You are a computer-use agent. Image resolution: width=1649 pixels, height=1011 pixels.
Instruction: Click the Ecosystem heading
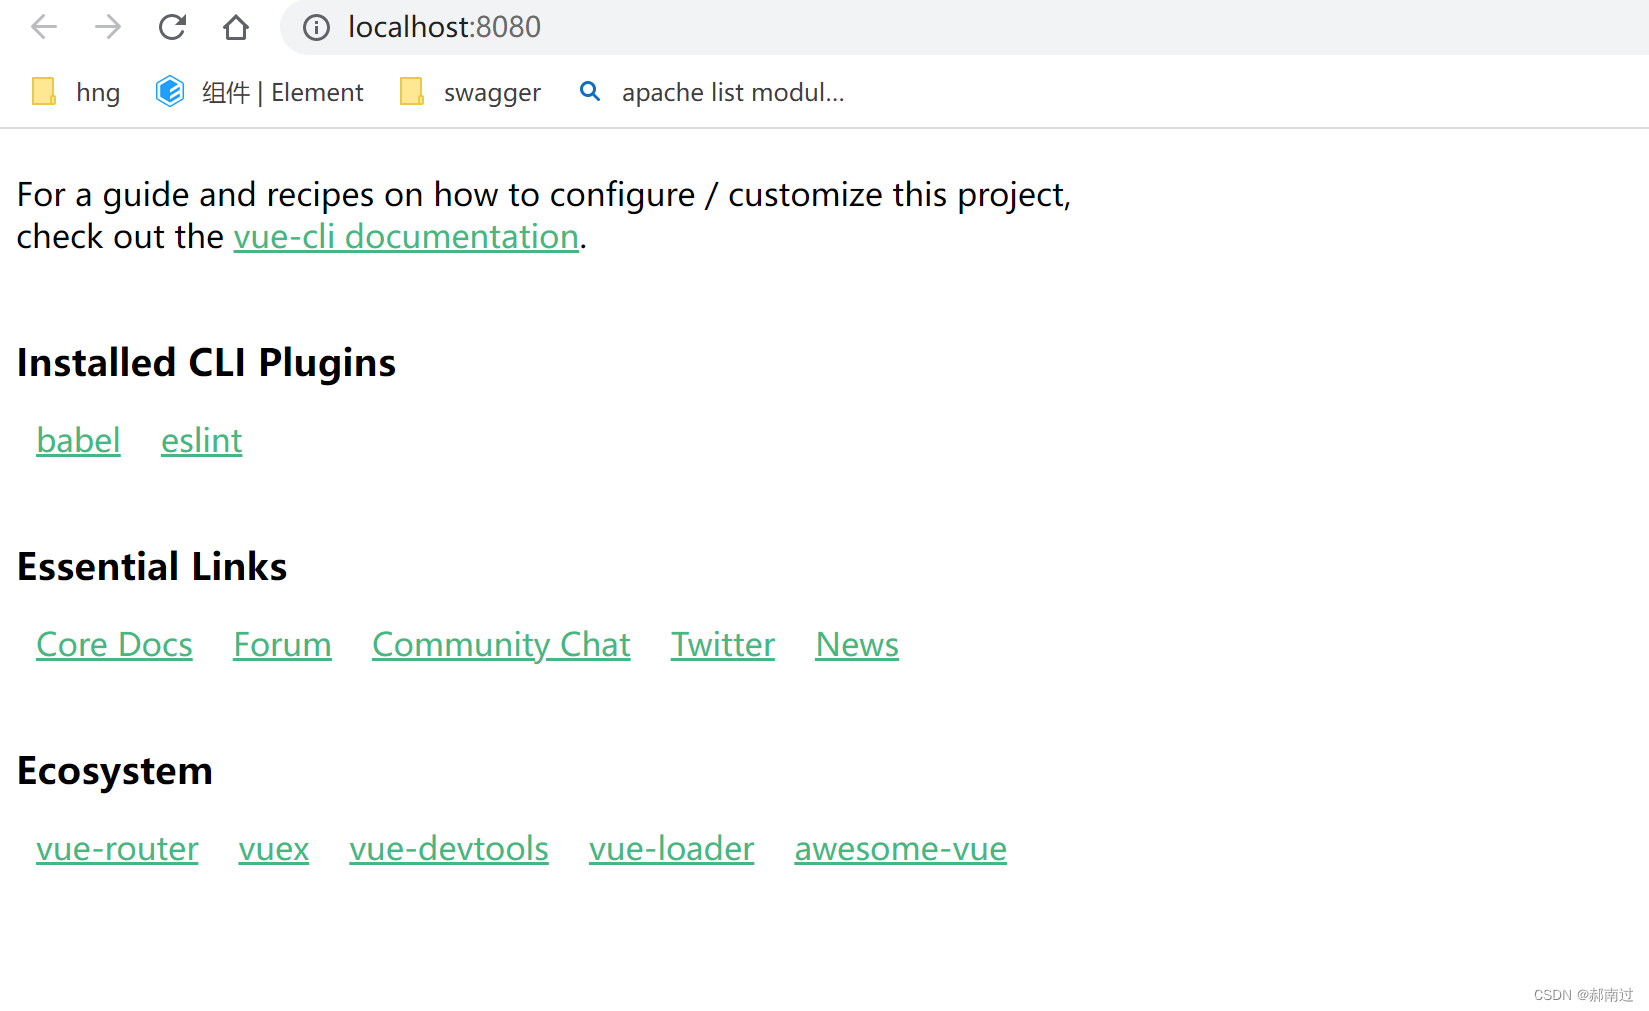[115, 771]
